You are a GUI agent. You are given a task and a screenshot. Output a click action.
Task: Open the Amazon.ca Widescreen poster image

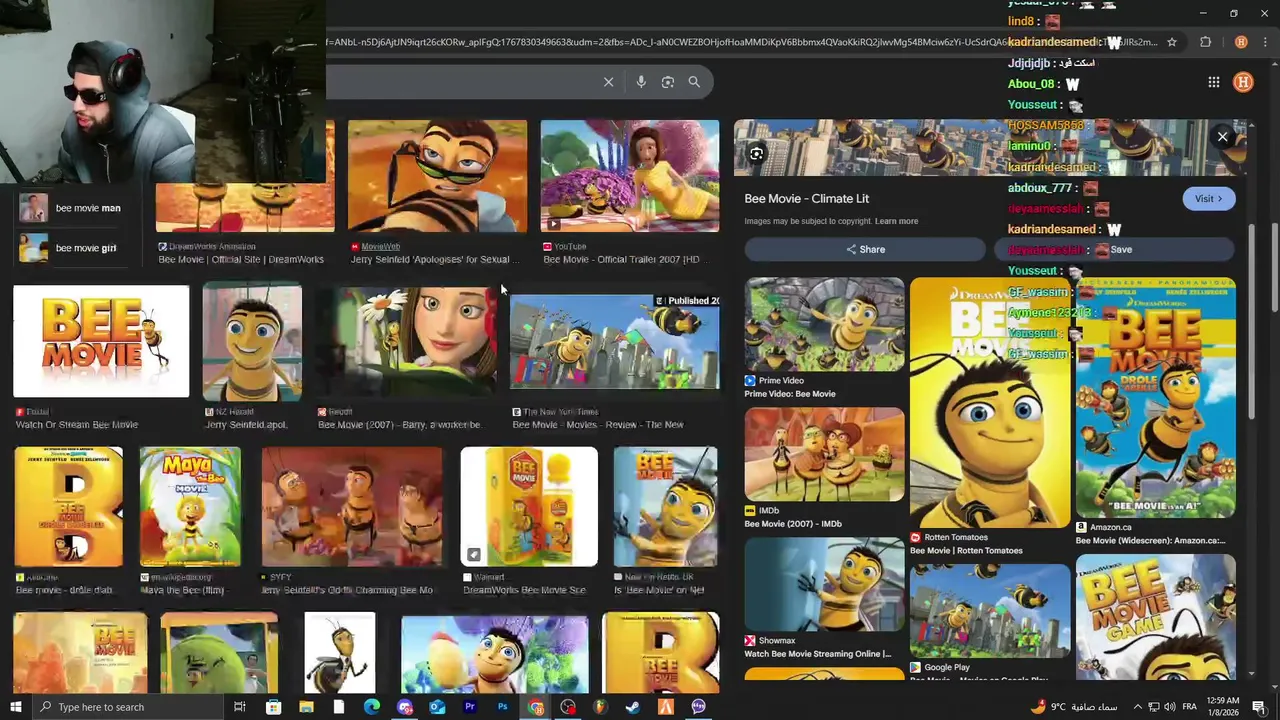click(1155, 397)
